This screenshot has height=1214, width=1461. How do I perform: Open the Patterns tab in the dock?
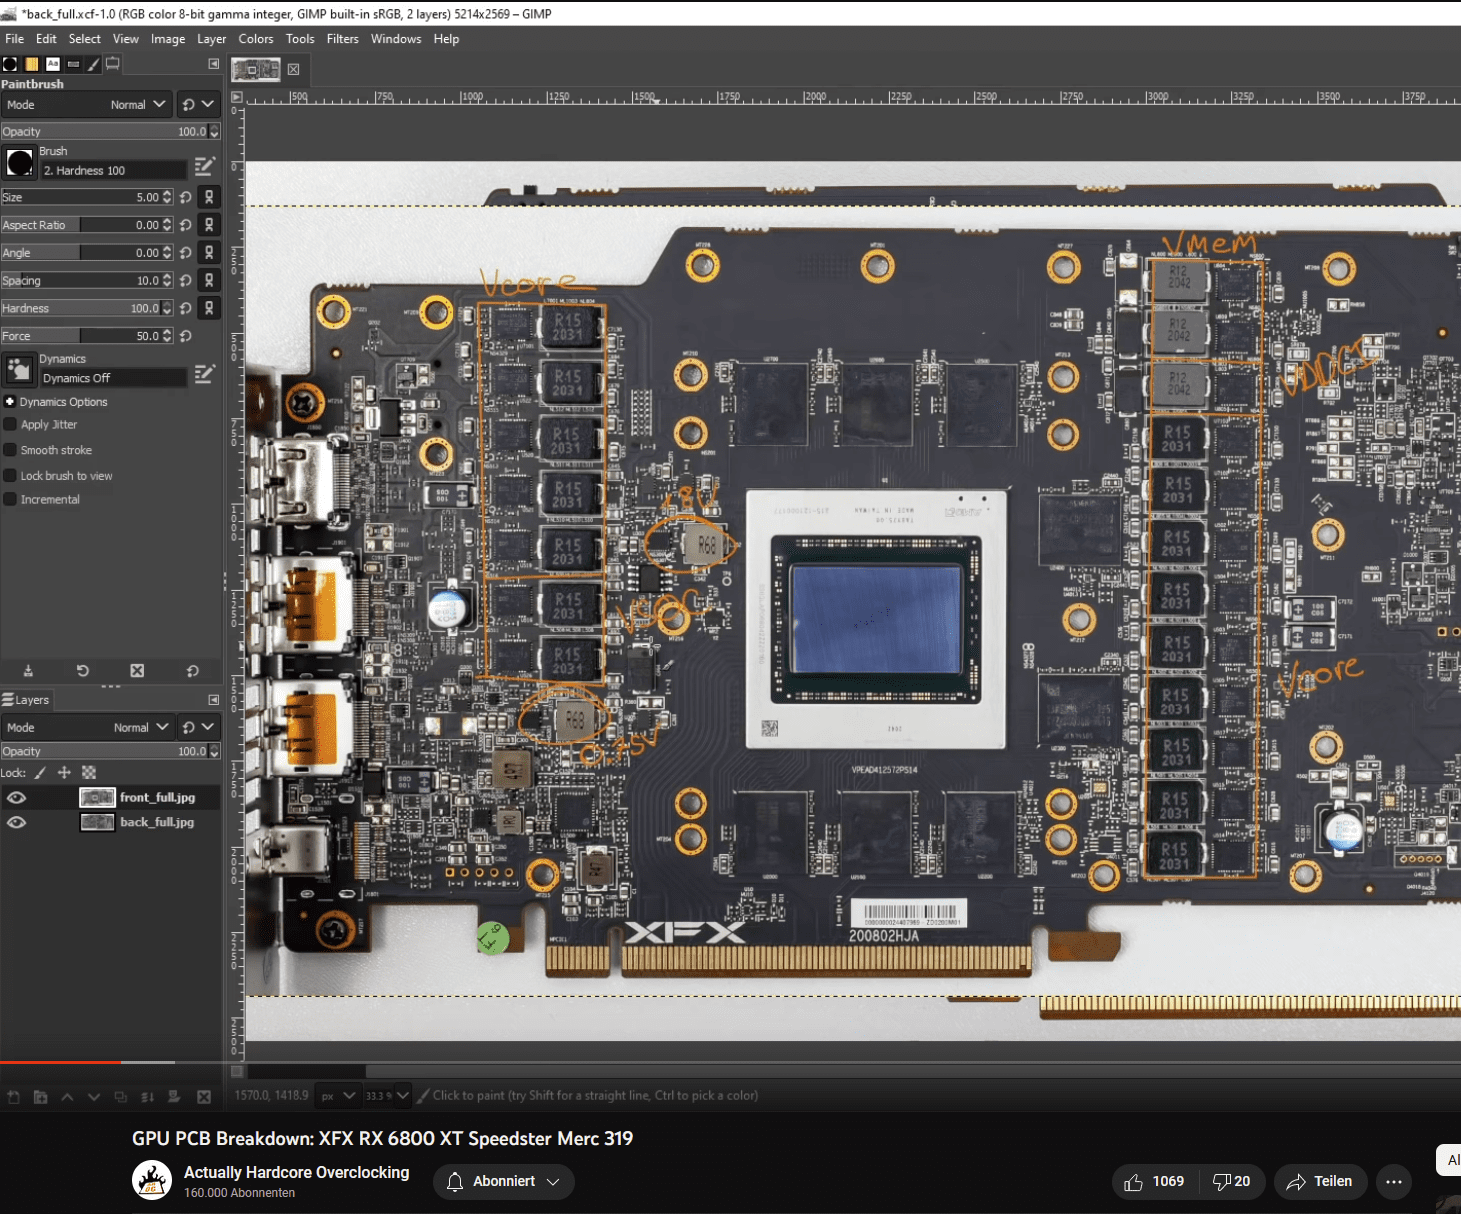click(x=31, y=64)
